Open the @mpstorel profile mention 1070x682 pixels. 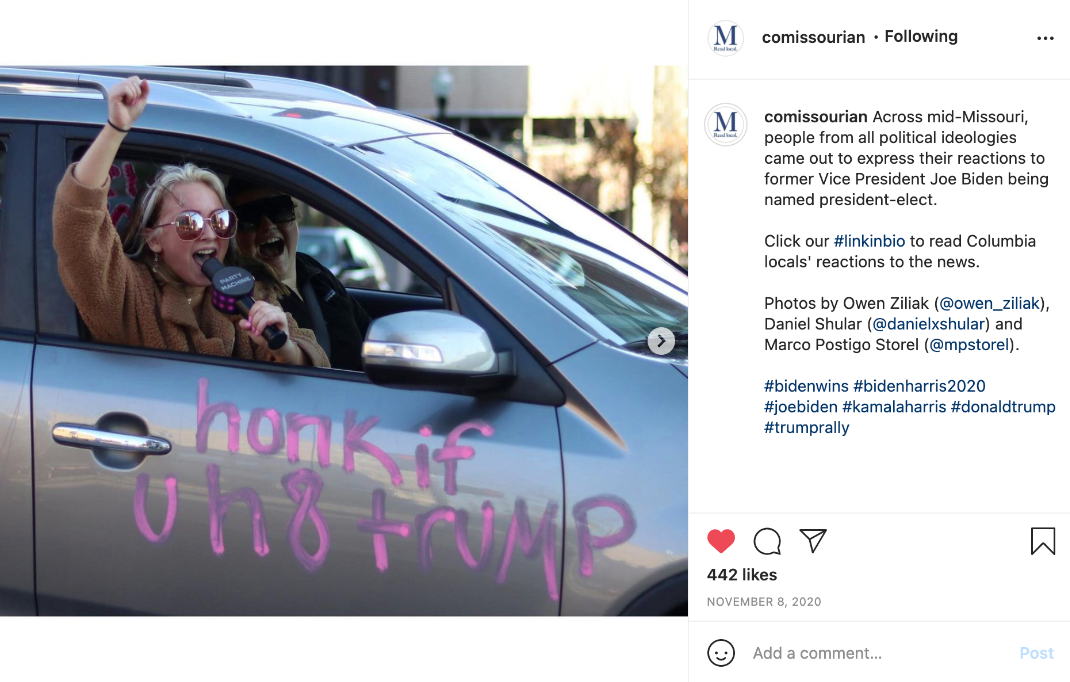coord(968,344)
